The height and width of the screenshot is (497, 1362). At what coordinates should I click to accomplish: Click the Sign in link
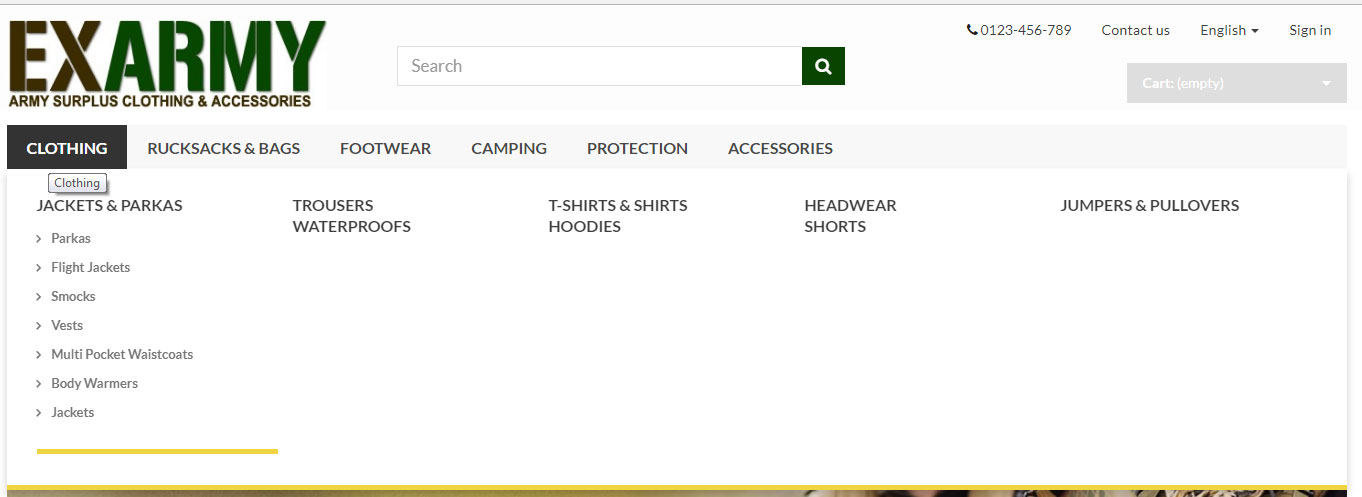(1310, 30)
